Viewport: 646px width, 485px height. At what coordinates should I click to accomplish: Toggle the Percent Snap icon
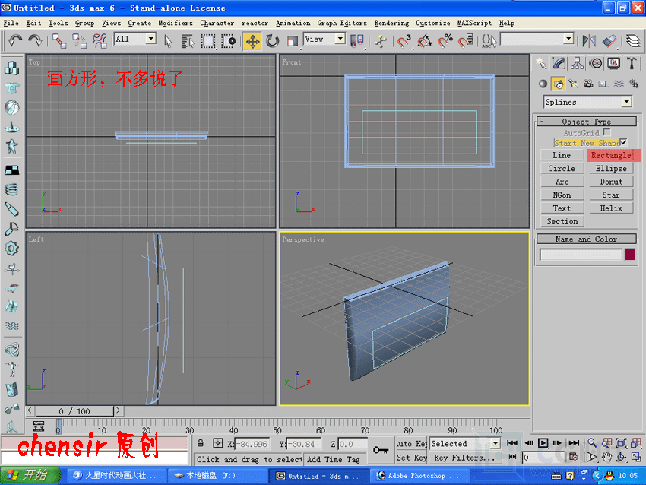point(445,41)
